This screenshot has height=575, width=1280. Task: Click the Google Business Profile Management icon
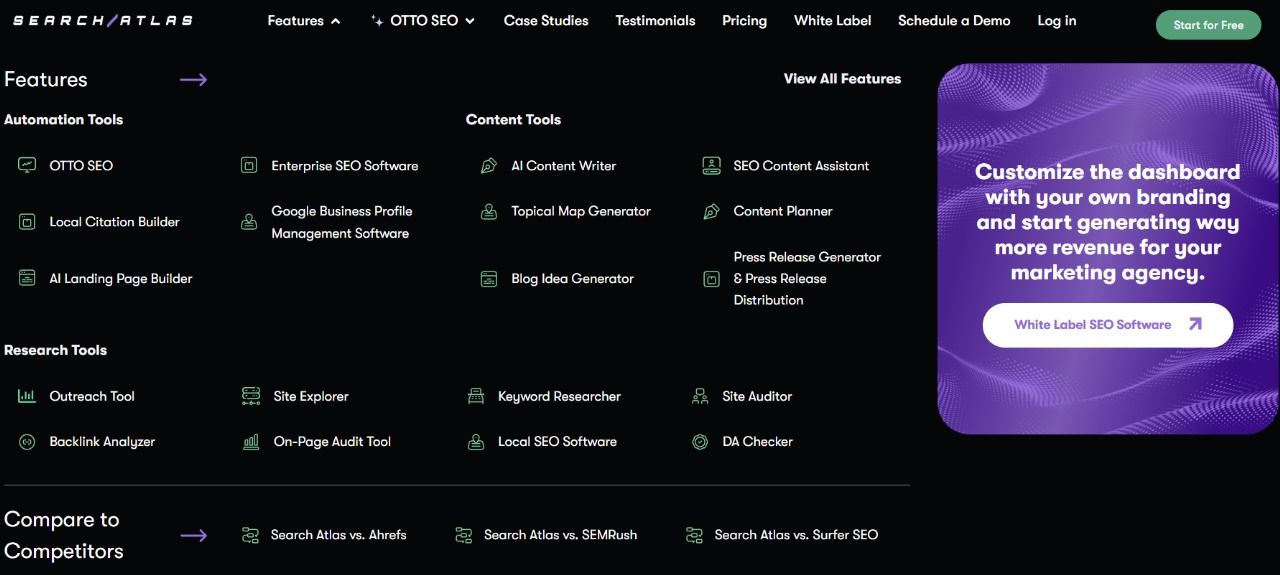(249, 222)
